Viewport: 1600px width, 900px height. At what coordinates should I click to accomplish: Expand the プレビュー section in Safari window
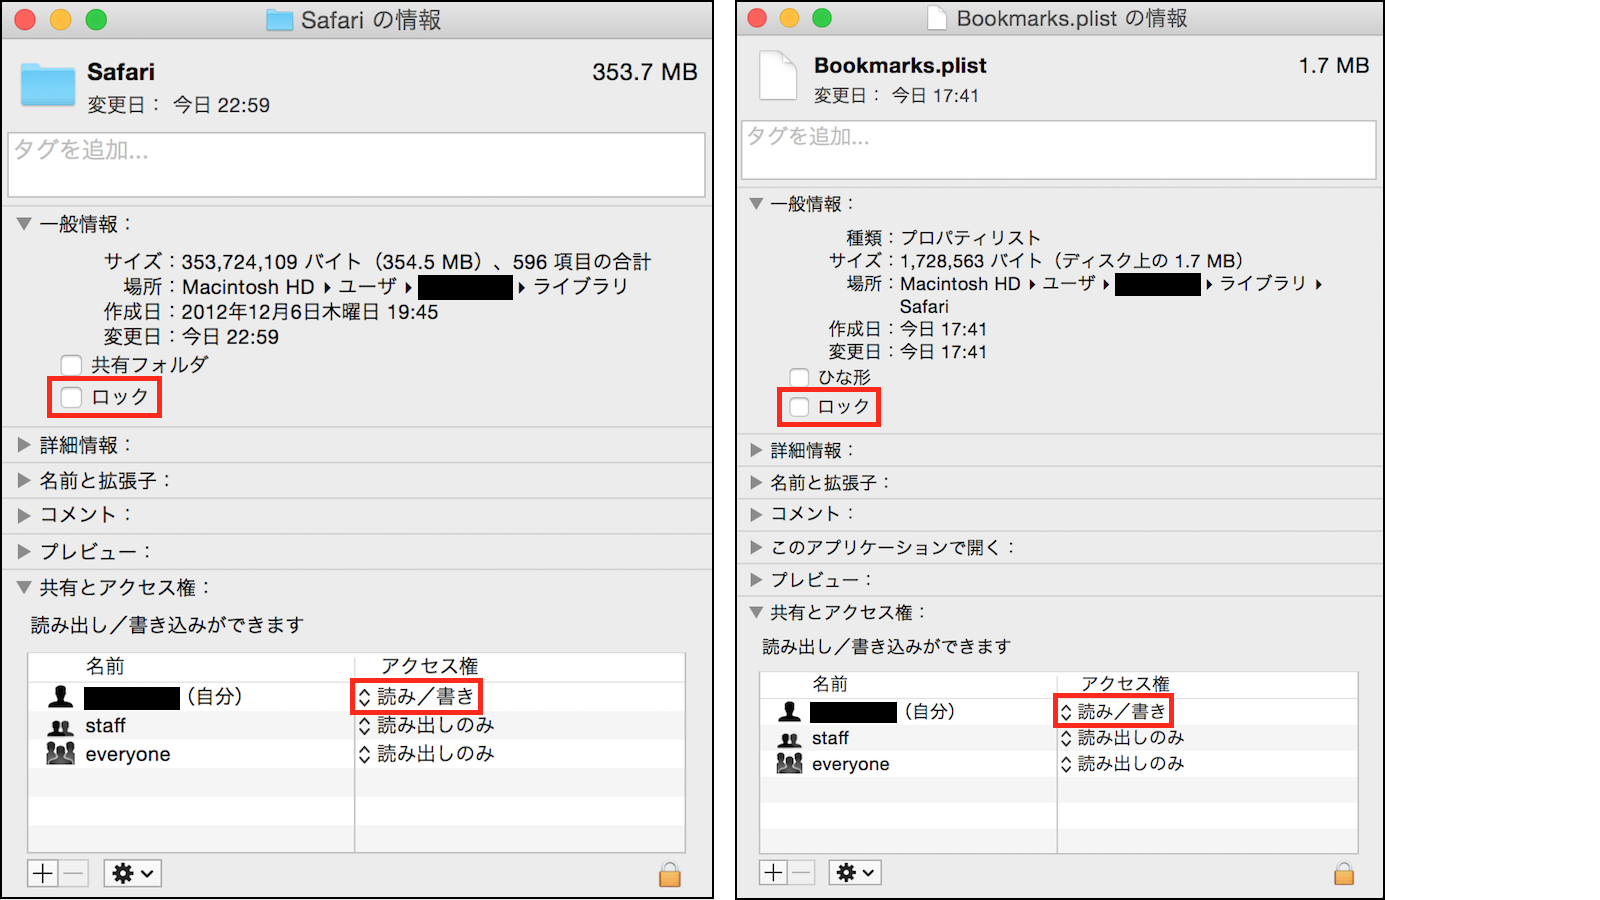[24, 551]
